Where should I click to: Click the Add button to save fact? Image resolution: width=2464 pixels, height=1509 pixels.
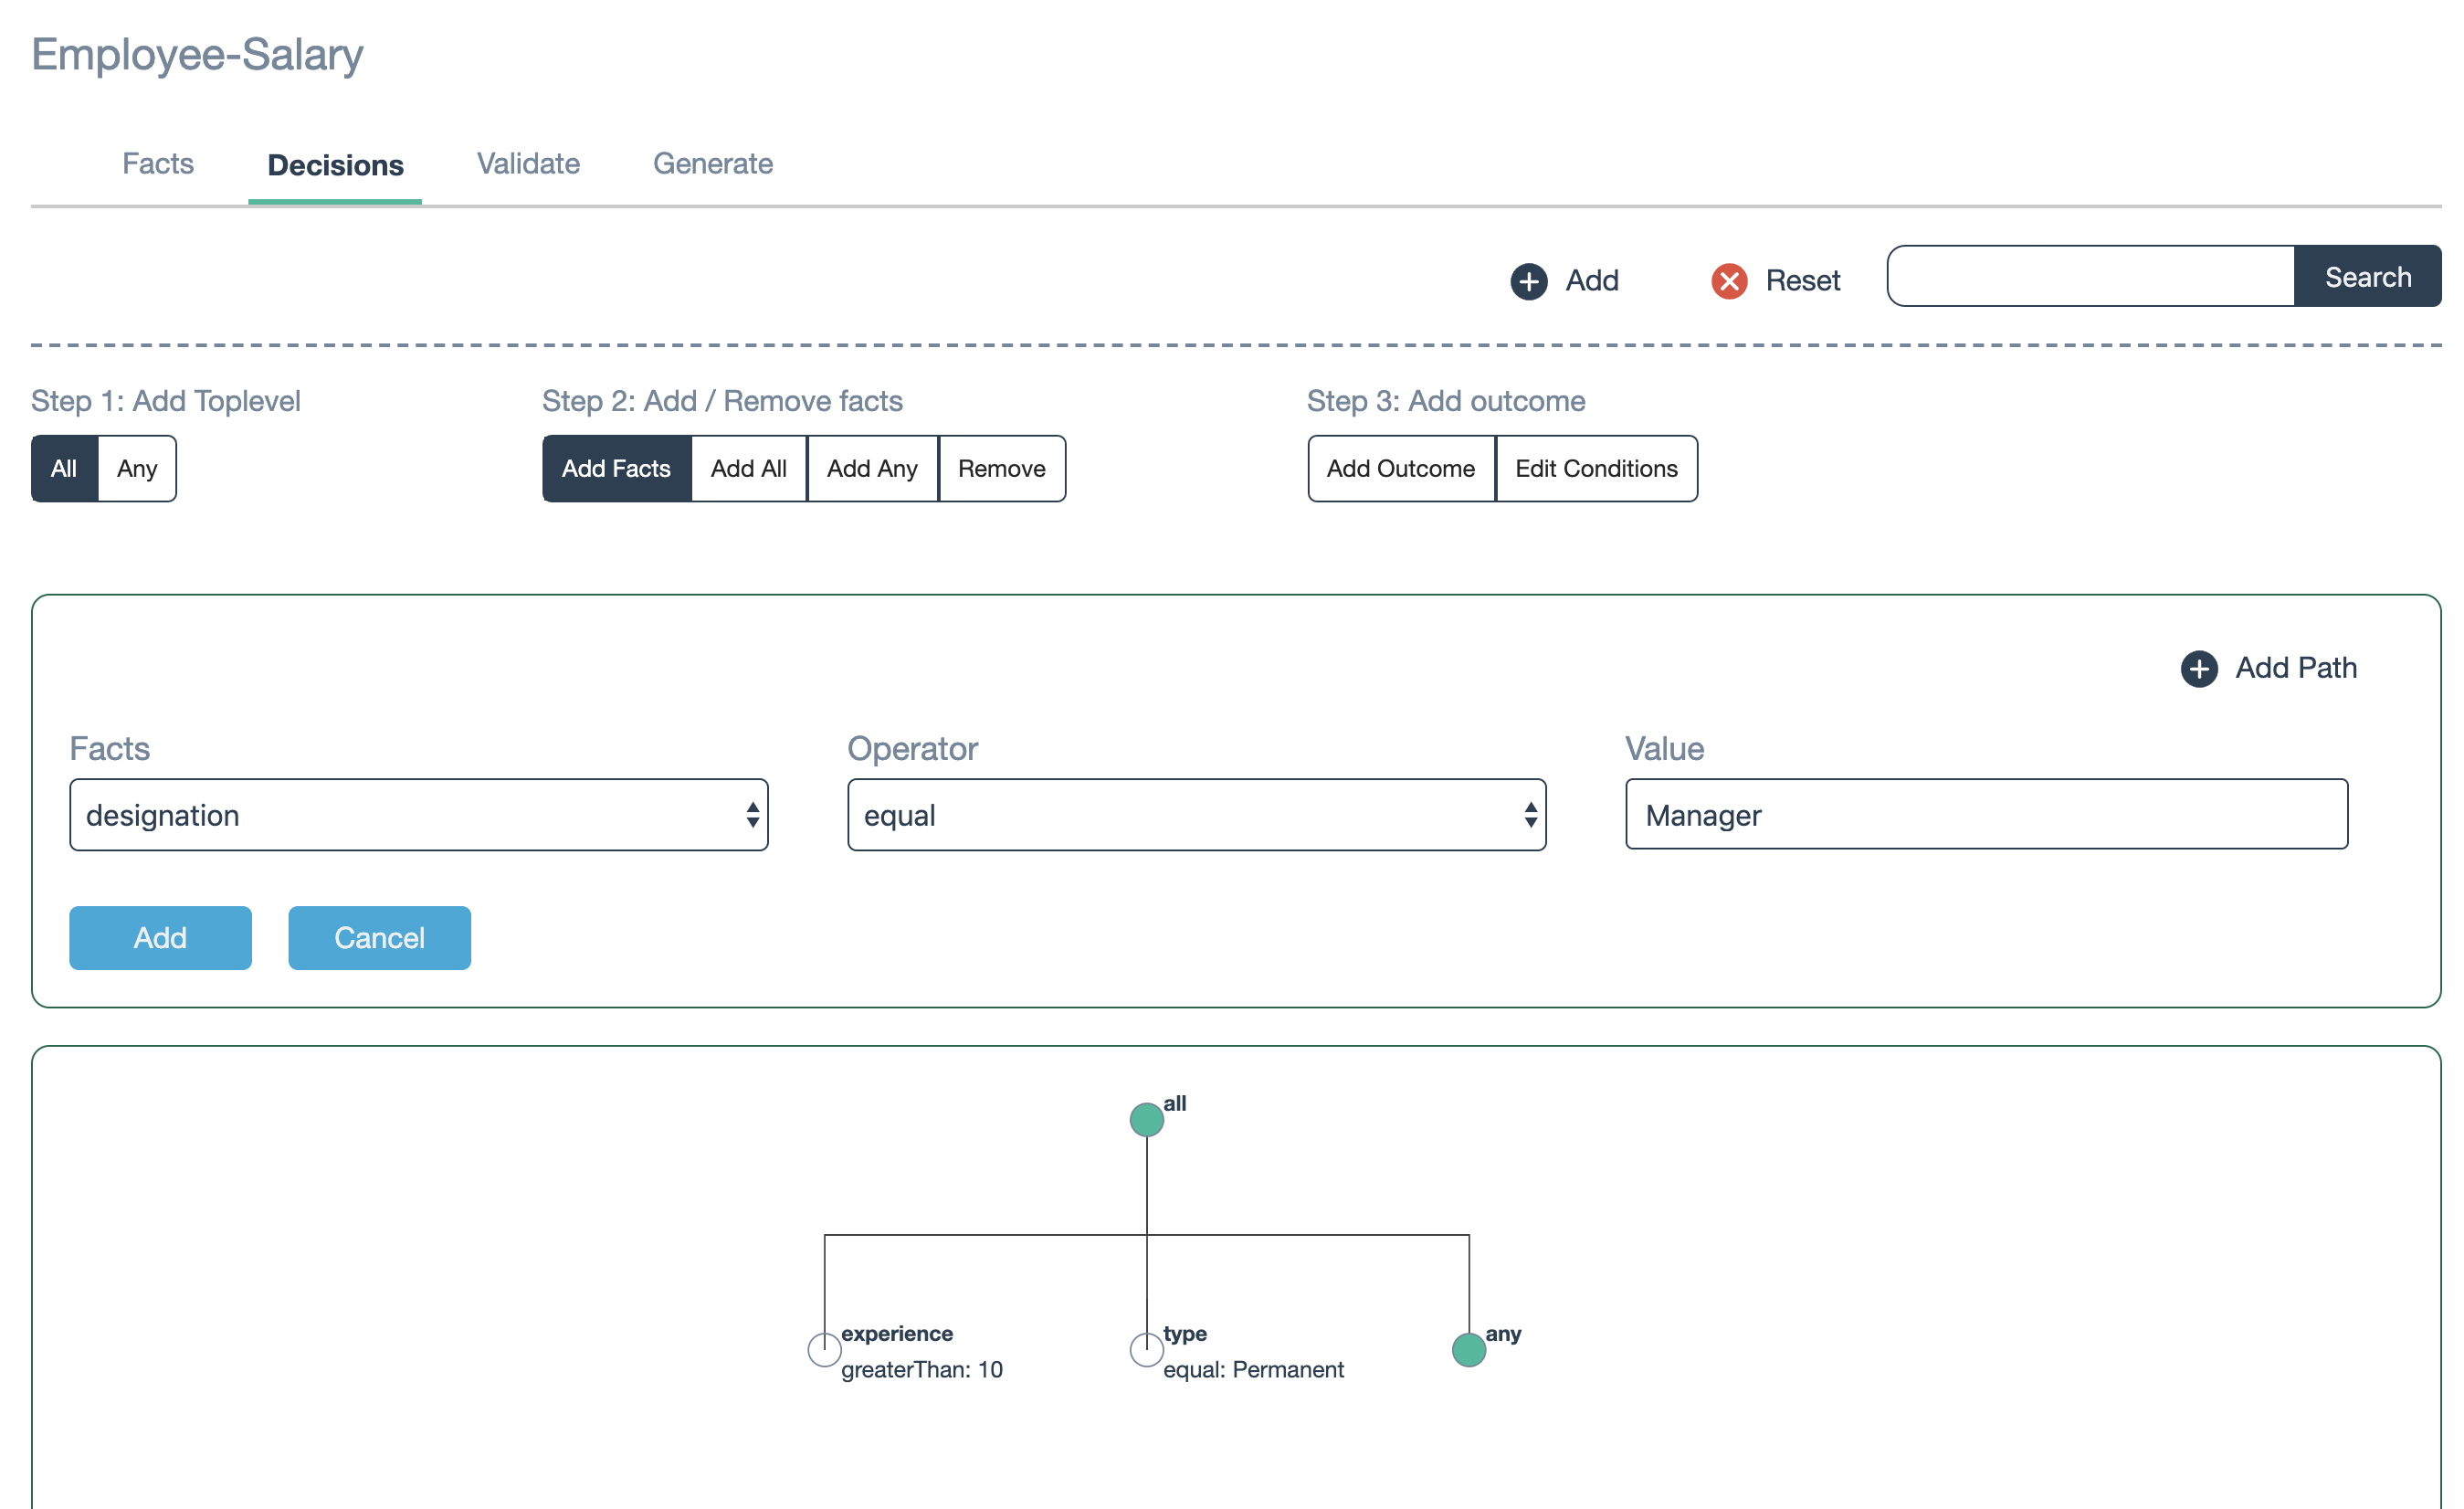coord(160,937)
